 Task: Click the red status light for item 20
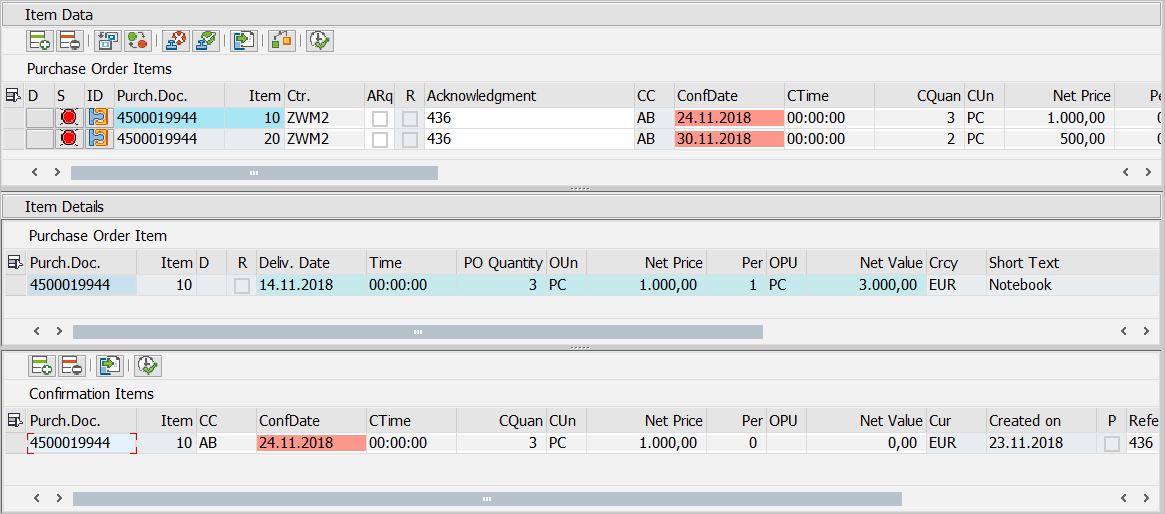pyautogui.click(x=68, y=139)
